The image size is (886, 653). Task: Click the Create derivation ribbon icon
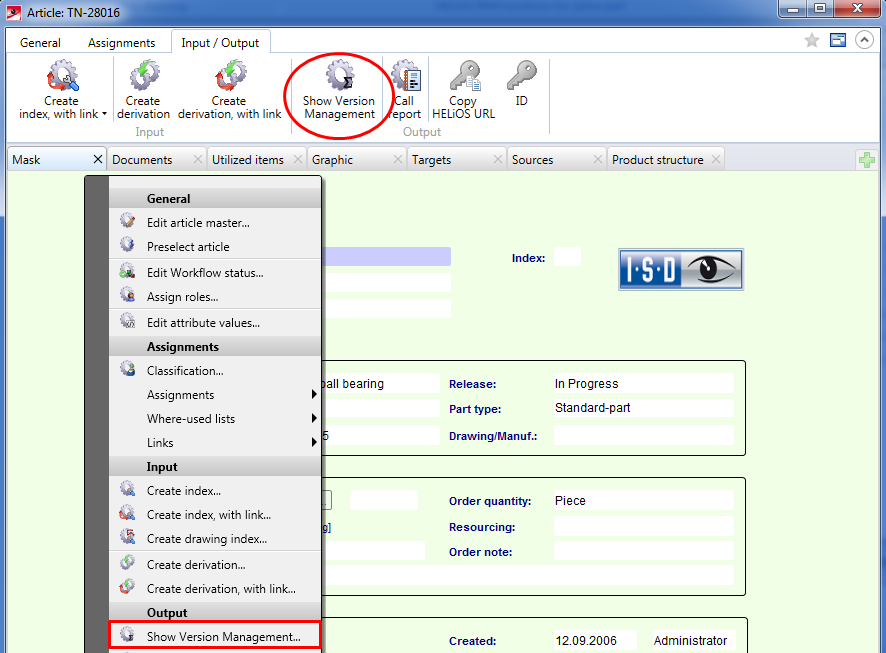click(x=143, y=77)
